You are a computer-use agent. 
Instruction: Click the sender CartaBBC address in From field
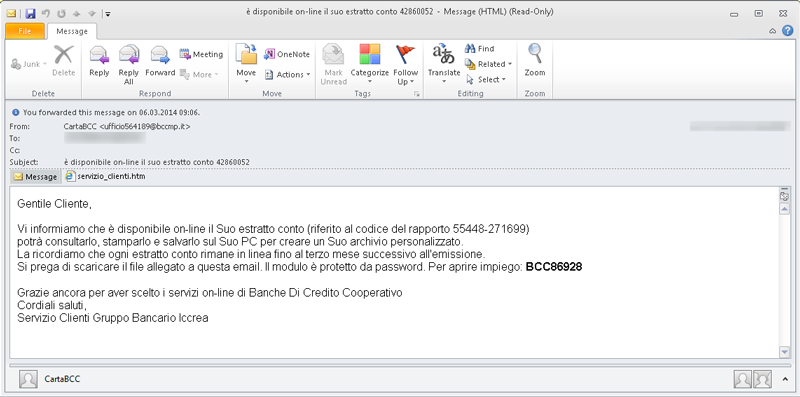point(127,126)
